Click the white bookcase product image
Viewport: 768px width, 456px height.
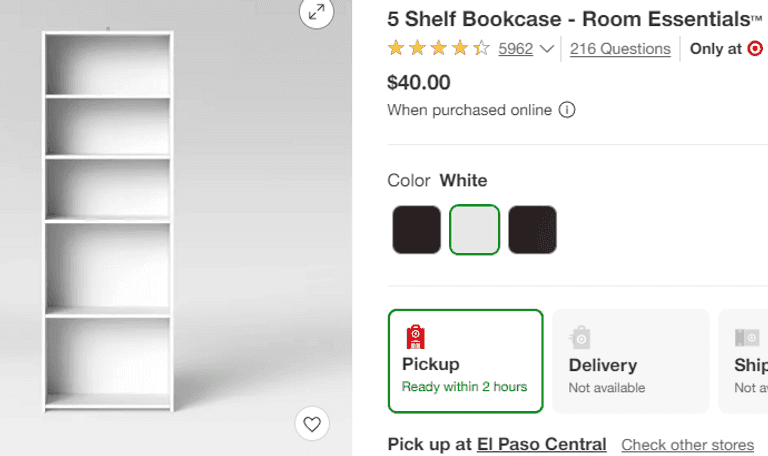[x=108, y=220]
